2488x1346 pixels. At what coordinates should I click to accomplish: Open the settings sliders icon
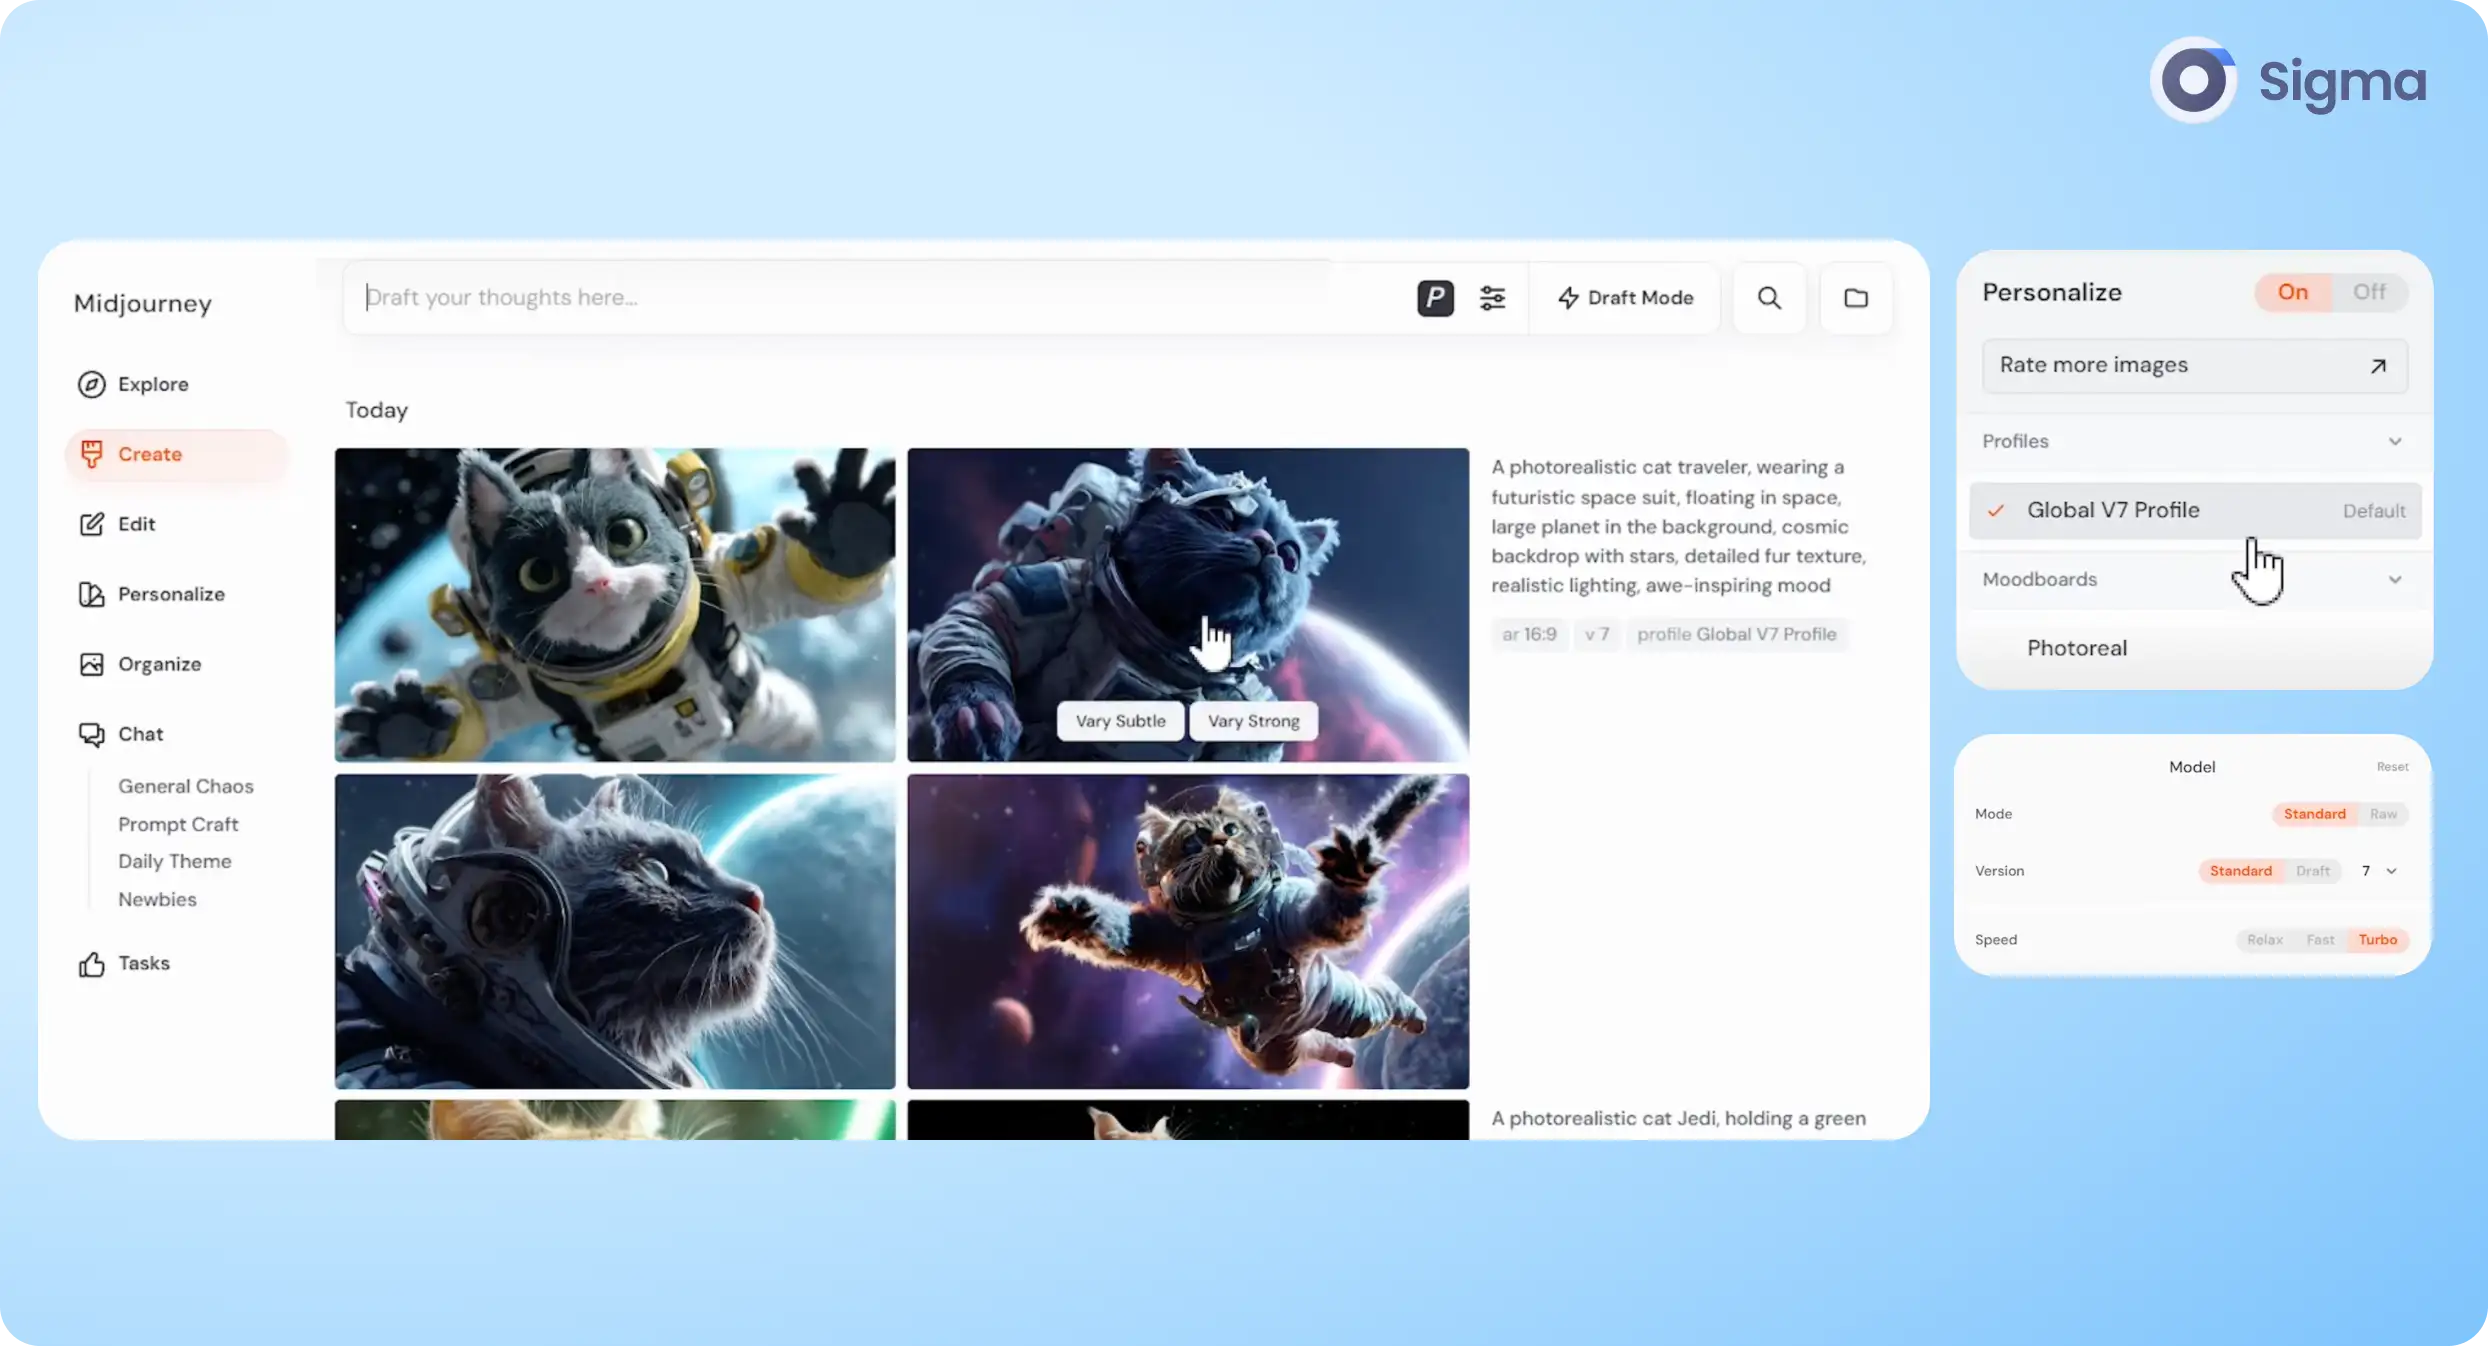pos(1492,298)
